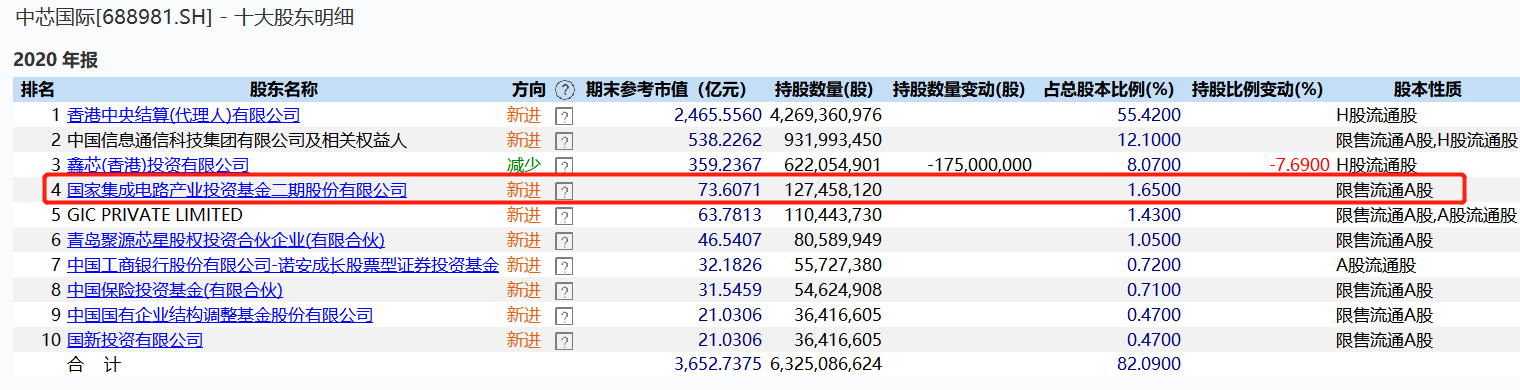Click the share ratio 12.1000

[1149, 140]
